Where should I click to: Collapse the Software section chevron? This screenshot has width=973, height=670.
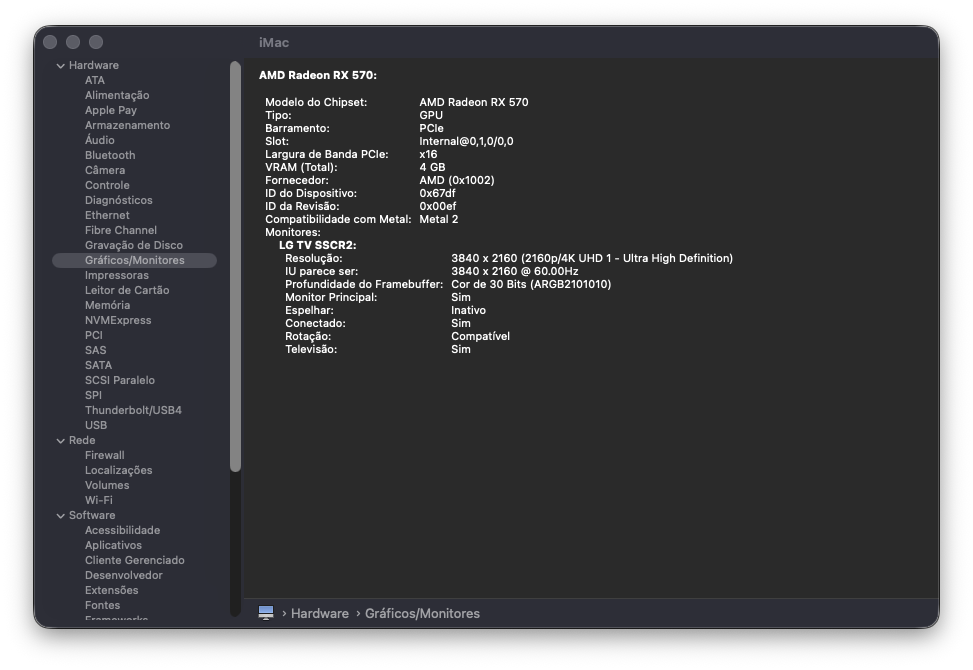(61, 516)
